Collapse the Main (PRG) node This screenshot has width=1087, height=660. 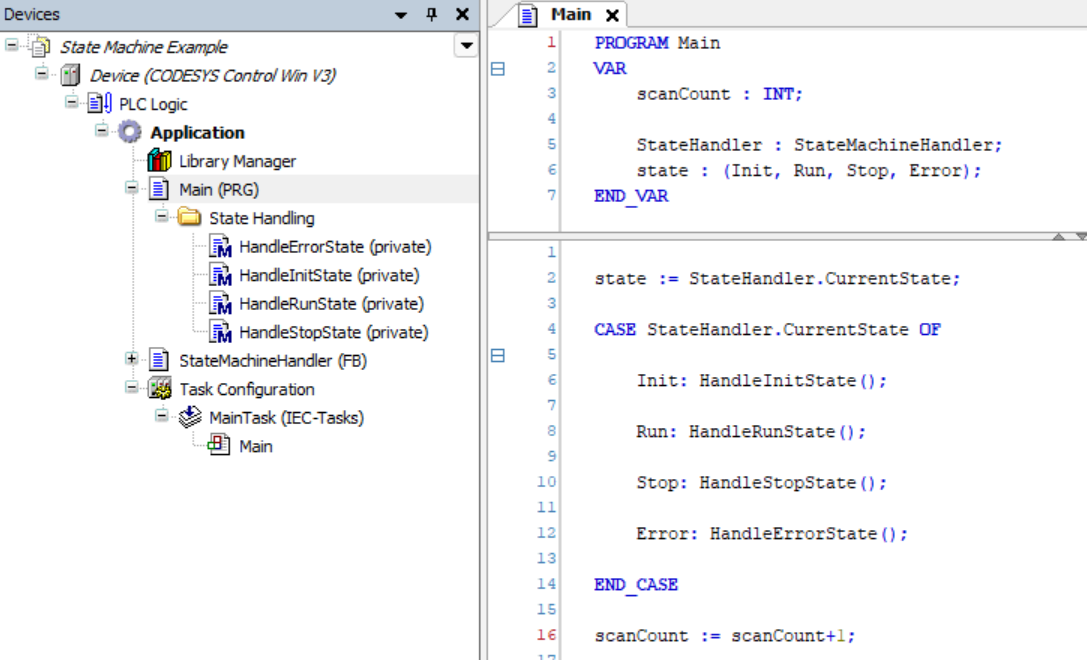click(x=131, y=187)
